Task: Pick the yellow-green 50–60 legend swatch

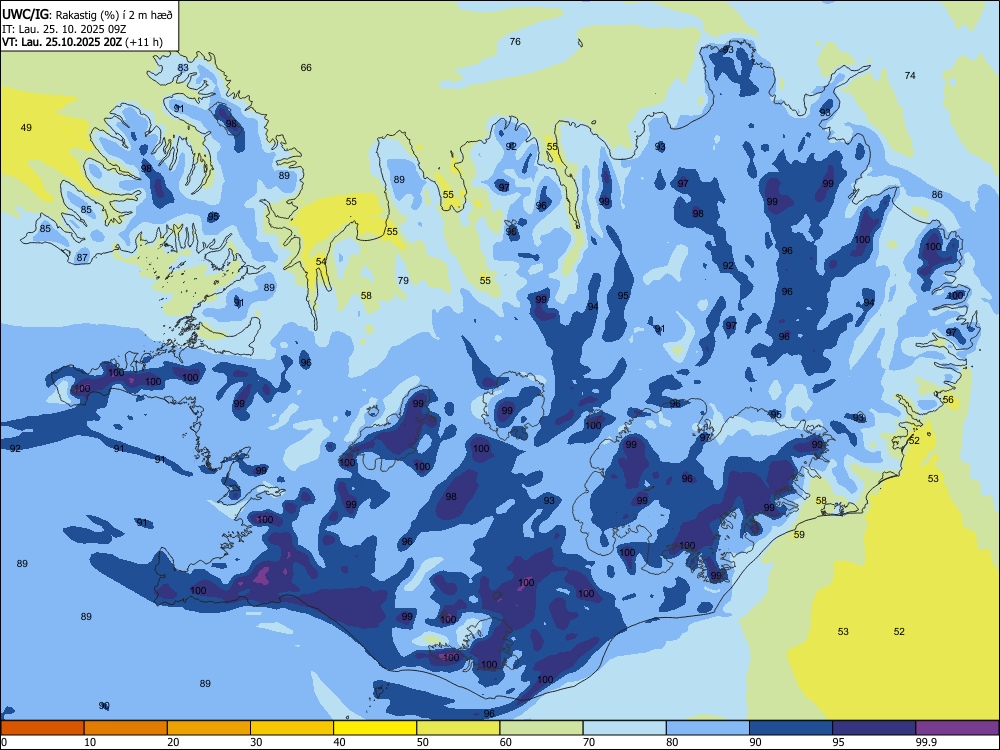Action: (458, 728)
